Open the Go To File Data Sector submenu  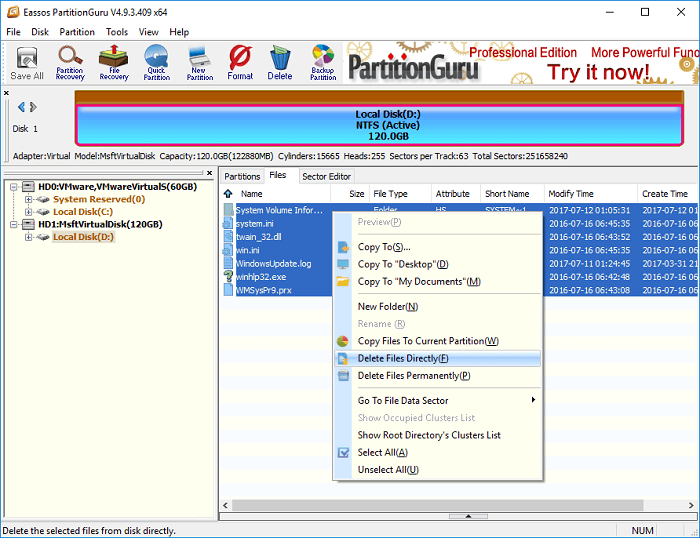coord(438,400)
